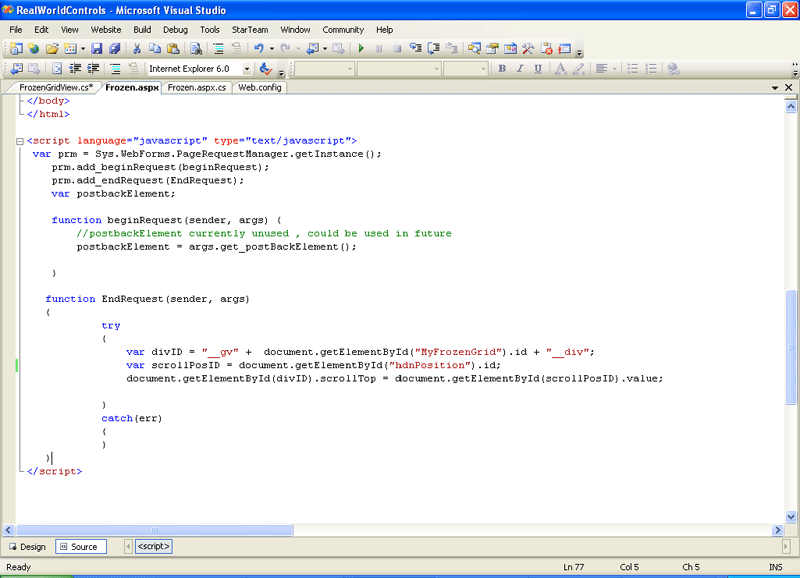Open Navigate Backward dropdown arrow
800x578 pixels.
(324, 49)
